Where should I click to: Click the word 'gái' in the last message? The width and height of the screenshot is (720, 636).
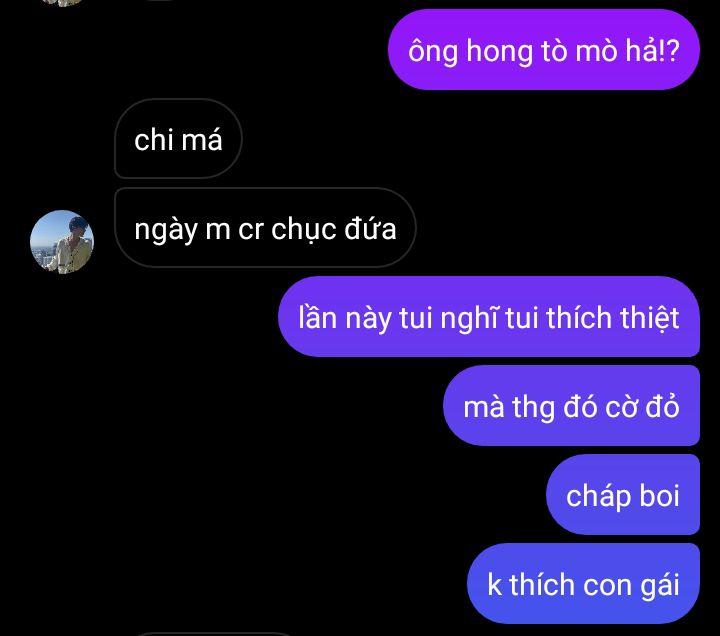[660, 585]
